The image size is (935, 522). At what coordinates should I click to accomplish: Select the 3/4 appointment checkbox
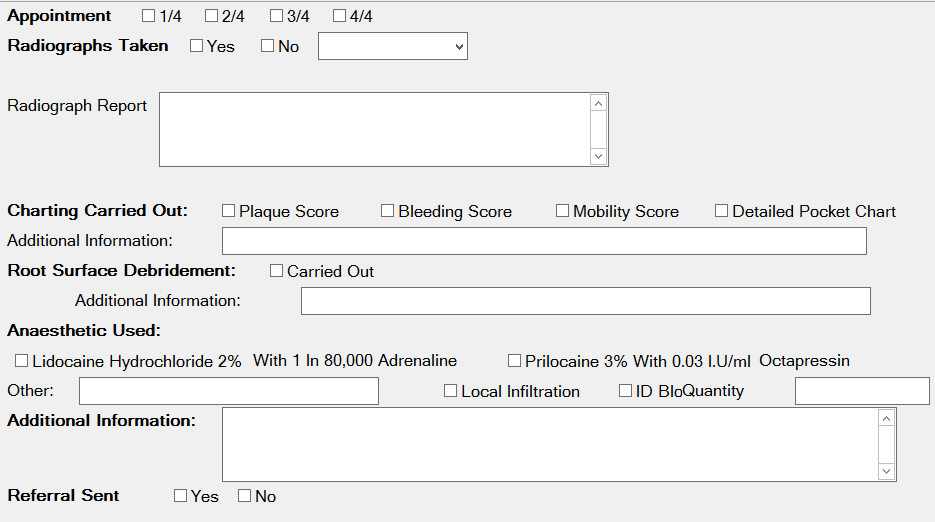click(276, 16)
